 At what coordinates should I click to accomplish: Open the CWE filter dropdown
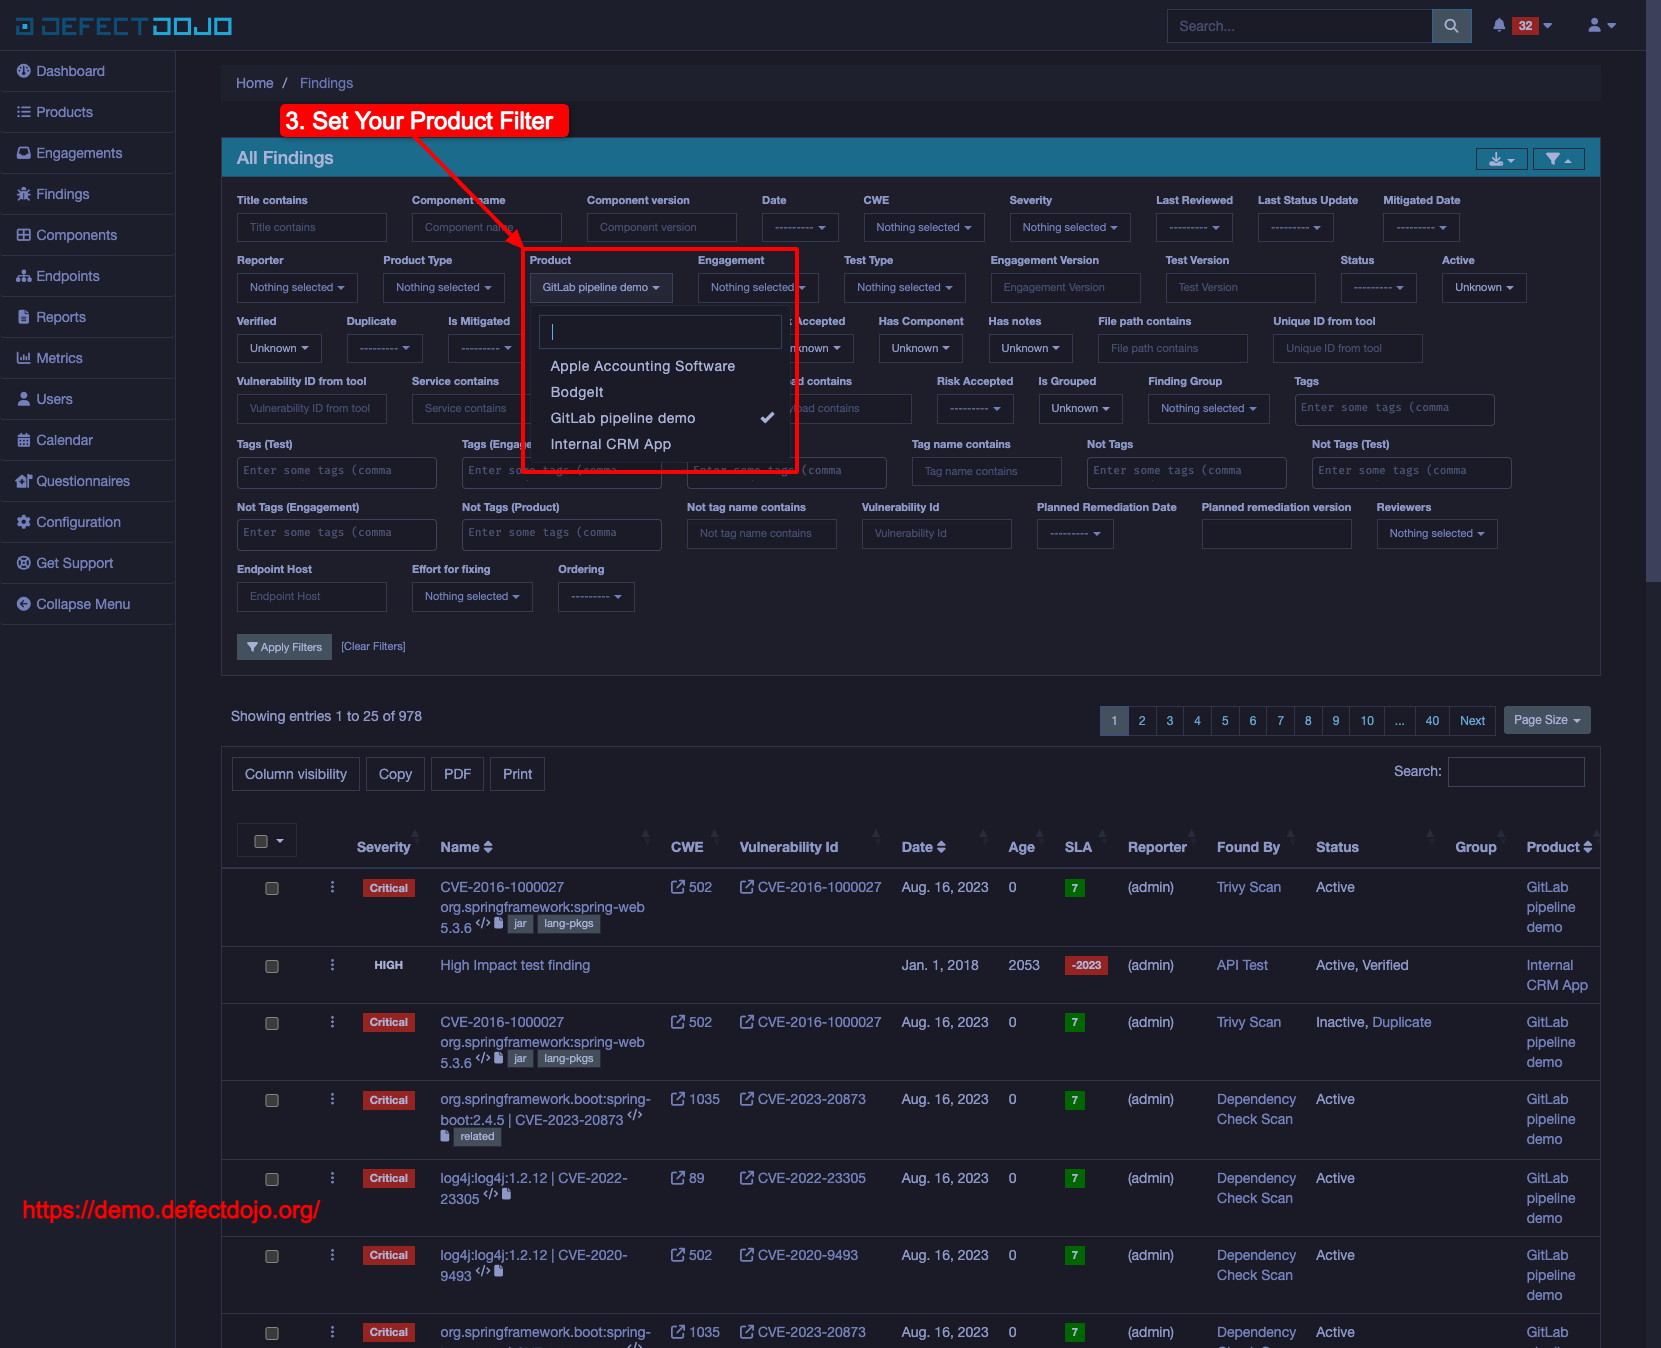click(924, 228)
